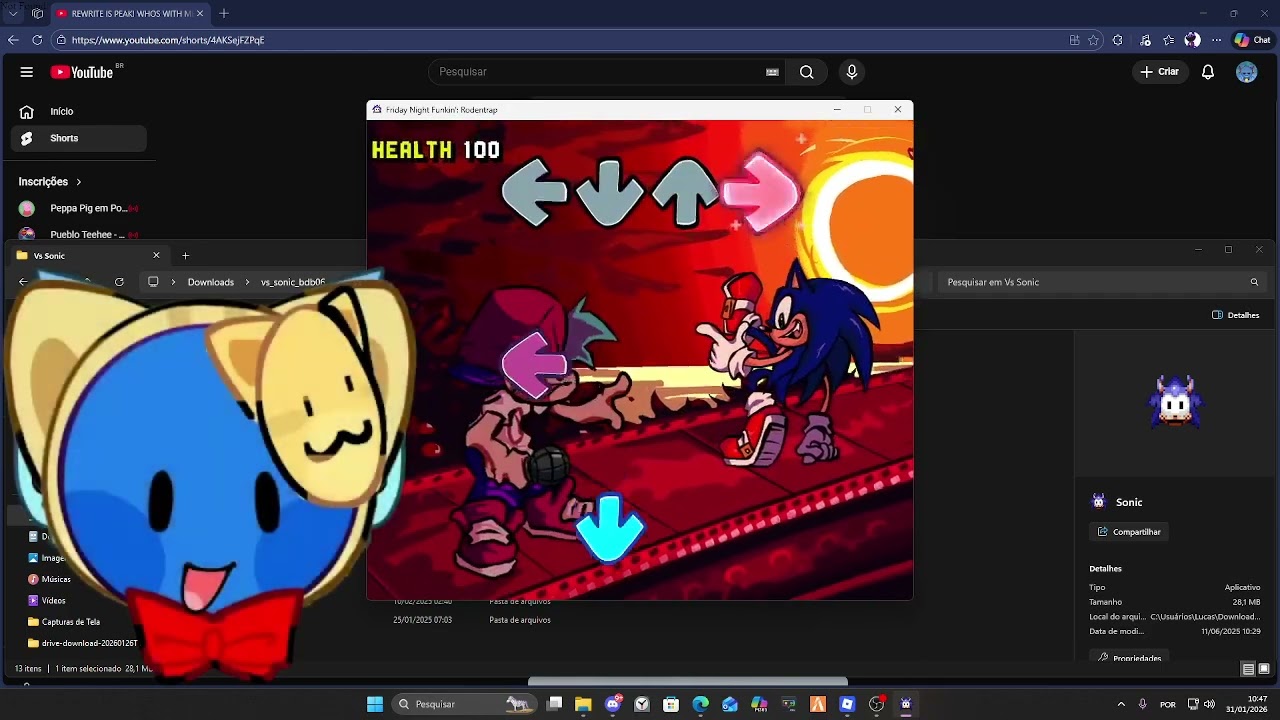
Task: Open a new browser tab
Action: pyautogui.click(x=224, y=14)
